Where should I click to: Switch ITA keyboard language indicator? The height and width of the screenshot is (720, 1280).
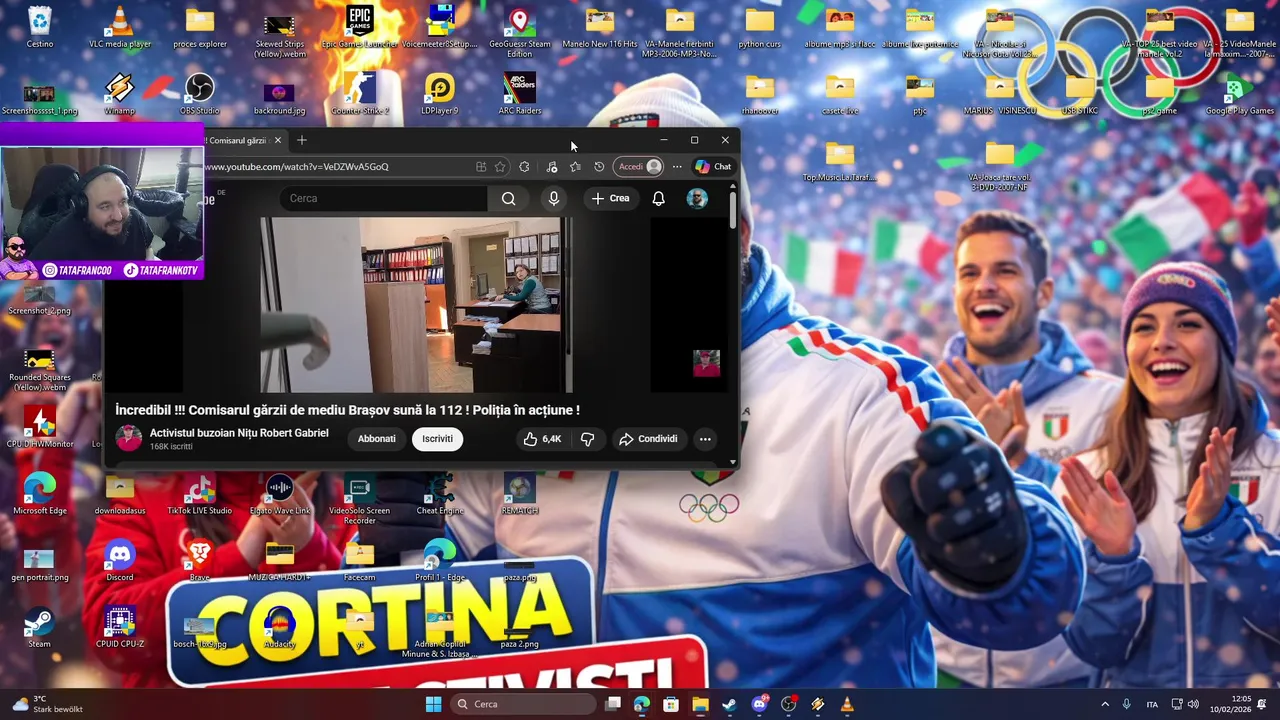coord(1152,704)
